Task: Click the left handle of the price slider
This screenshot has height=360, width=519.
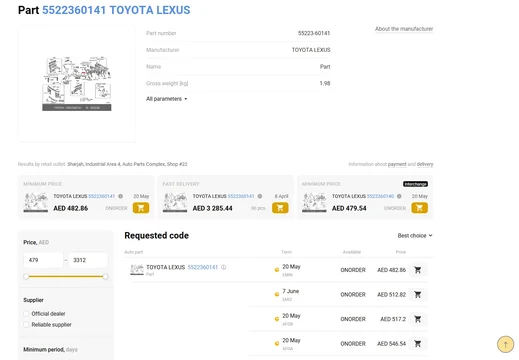Action: pos(26,276)
